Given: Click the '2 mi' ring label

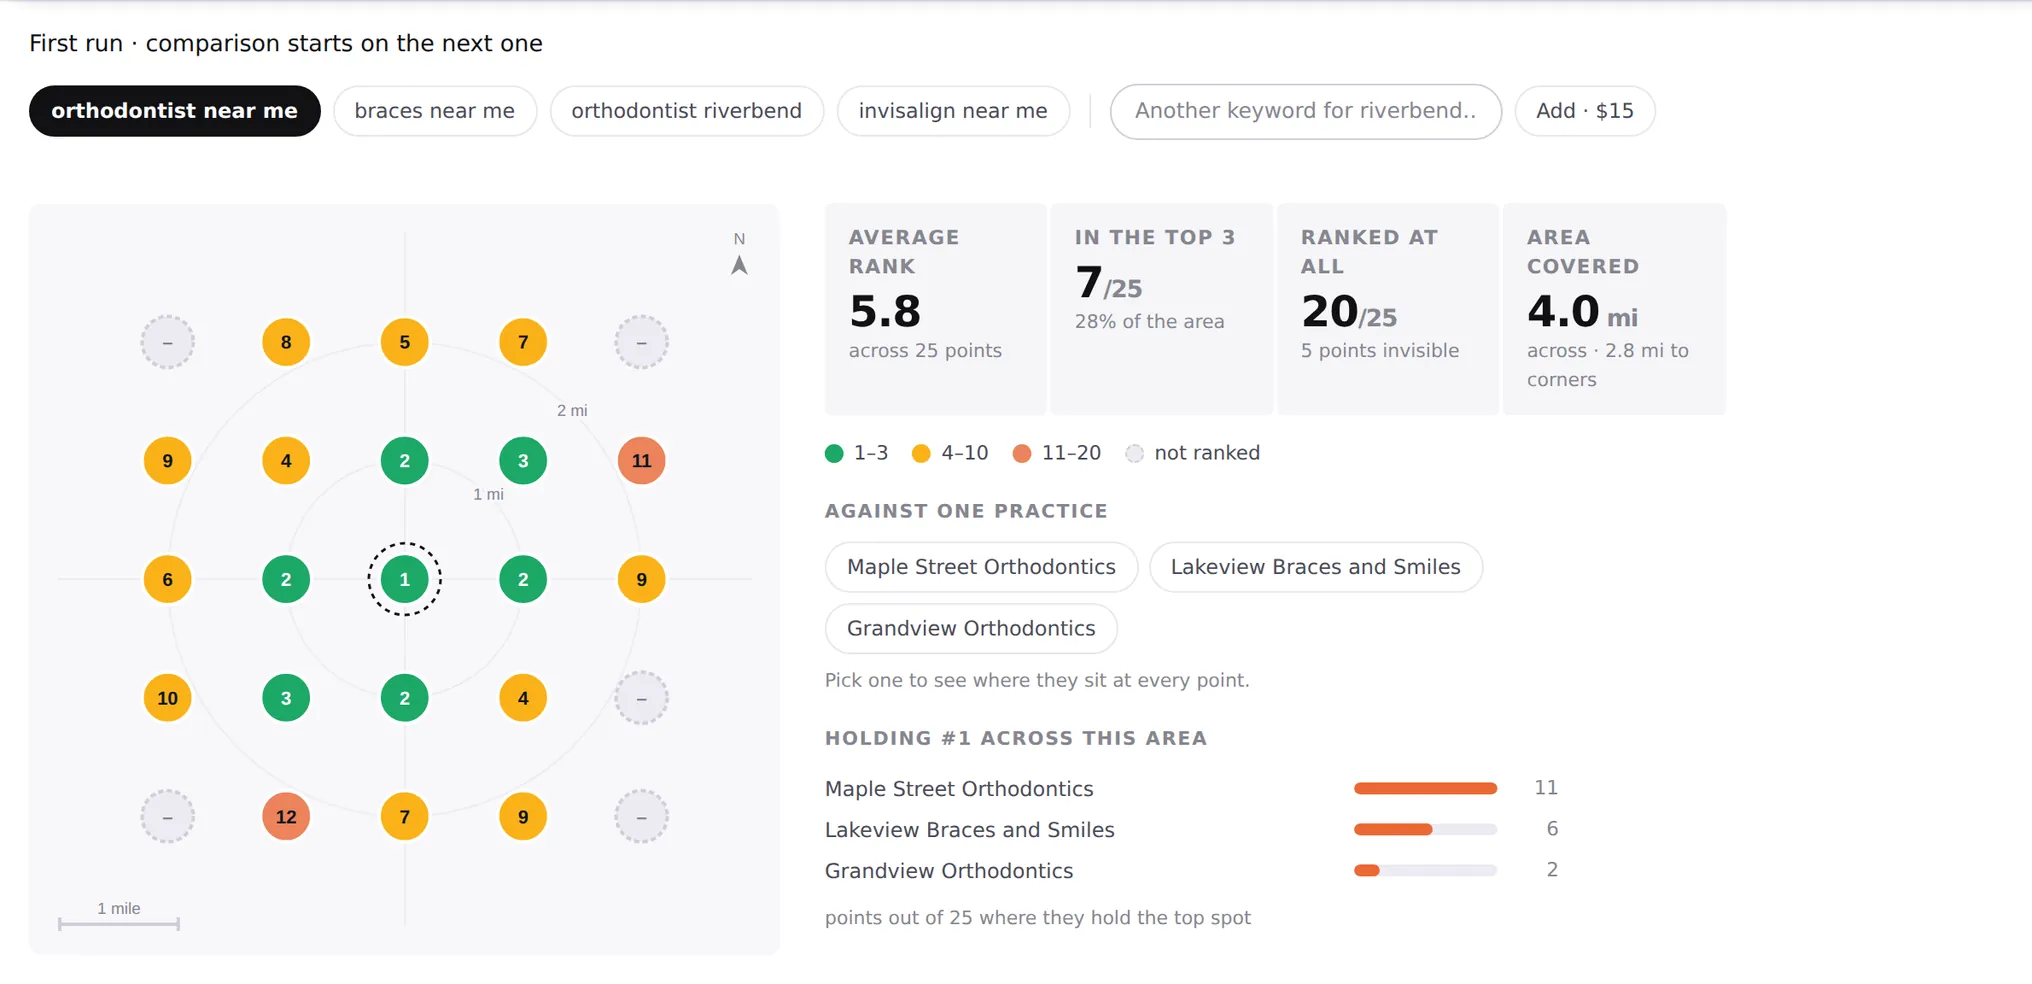Looking at the screenshot, I should click(x=572, y=410).
